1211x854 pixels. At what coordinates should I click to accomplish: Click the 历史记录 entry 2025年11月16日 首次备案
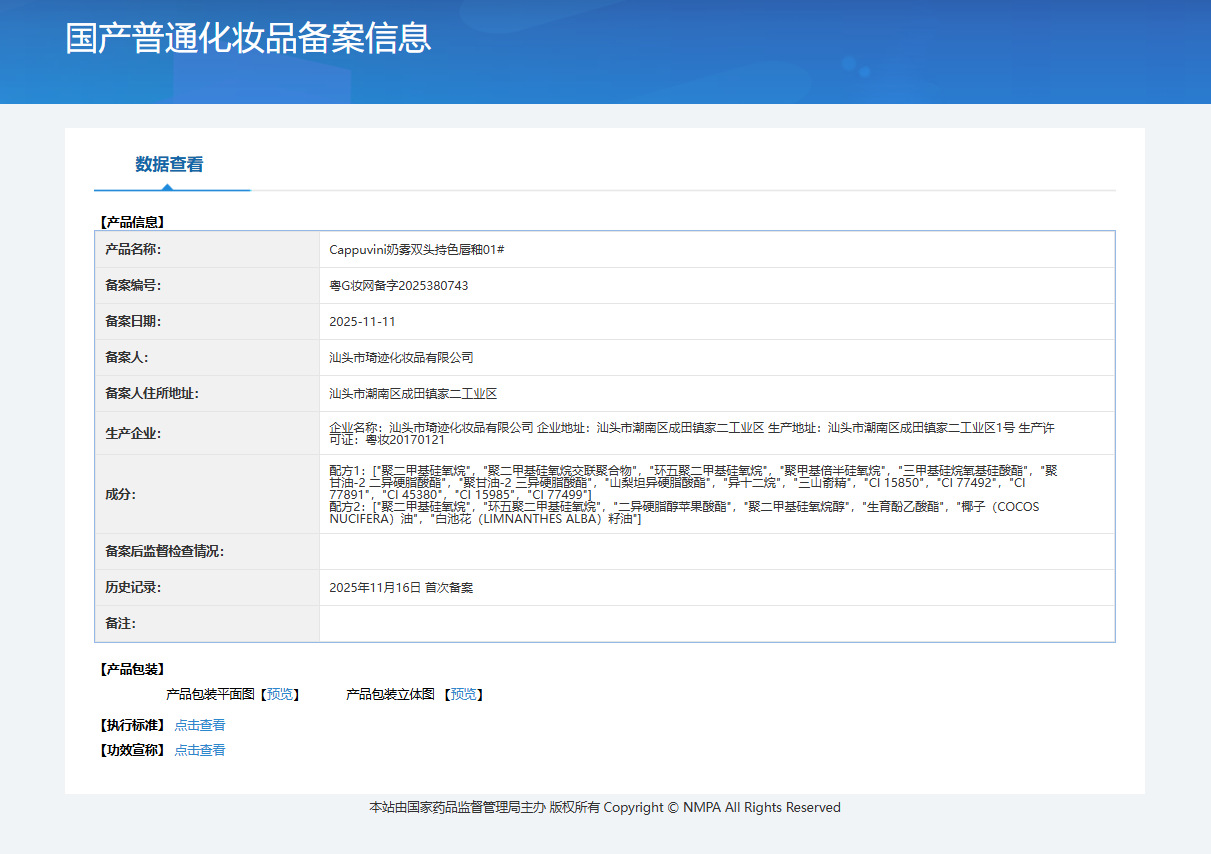pos(401,588)
